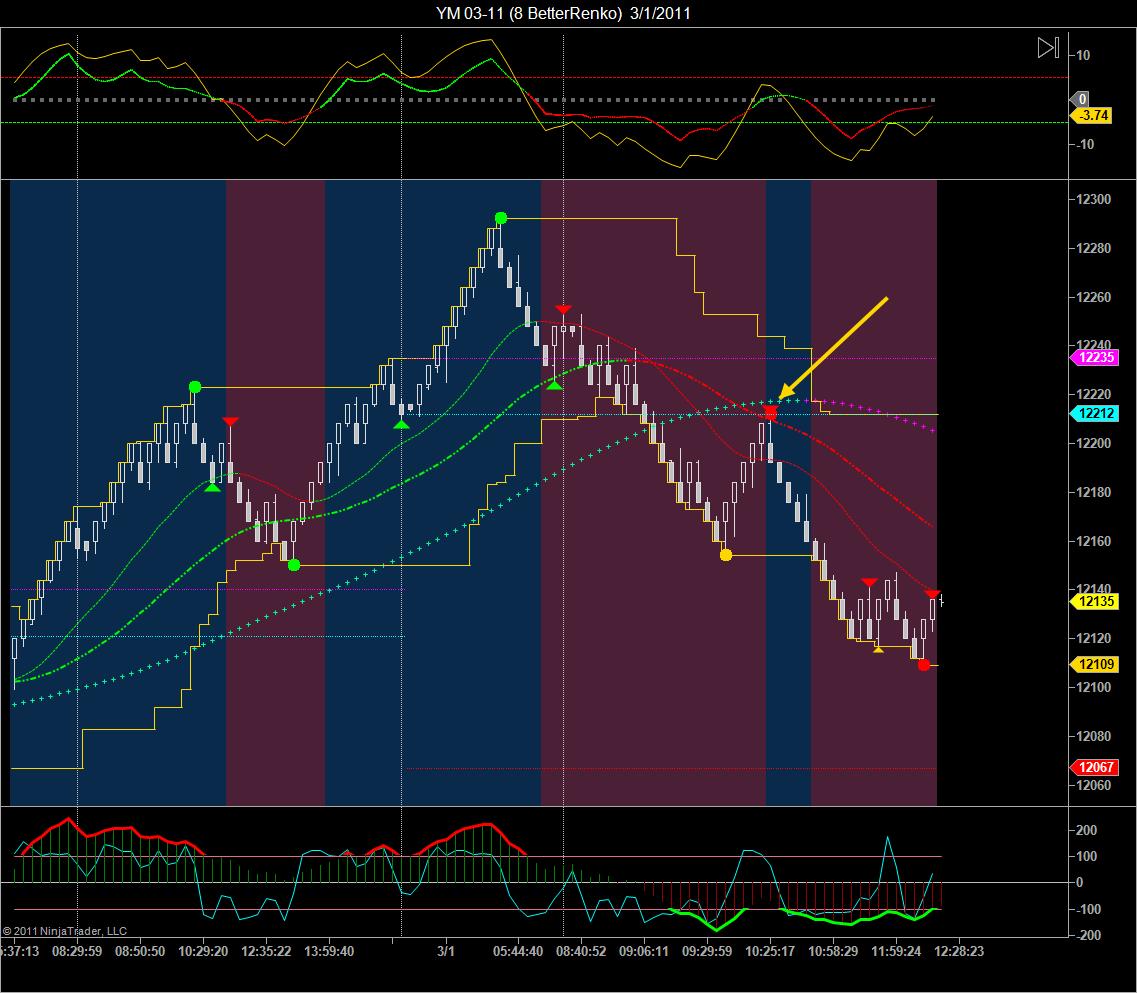Click the 12160 price axis label
This screenshot has height=993, width=1137.
point(1093,541)
